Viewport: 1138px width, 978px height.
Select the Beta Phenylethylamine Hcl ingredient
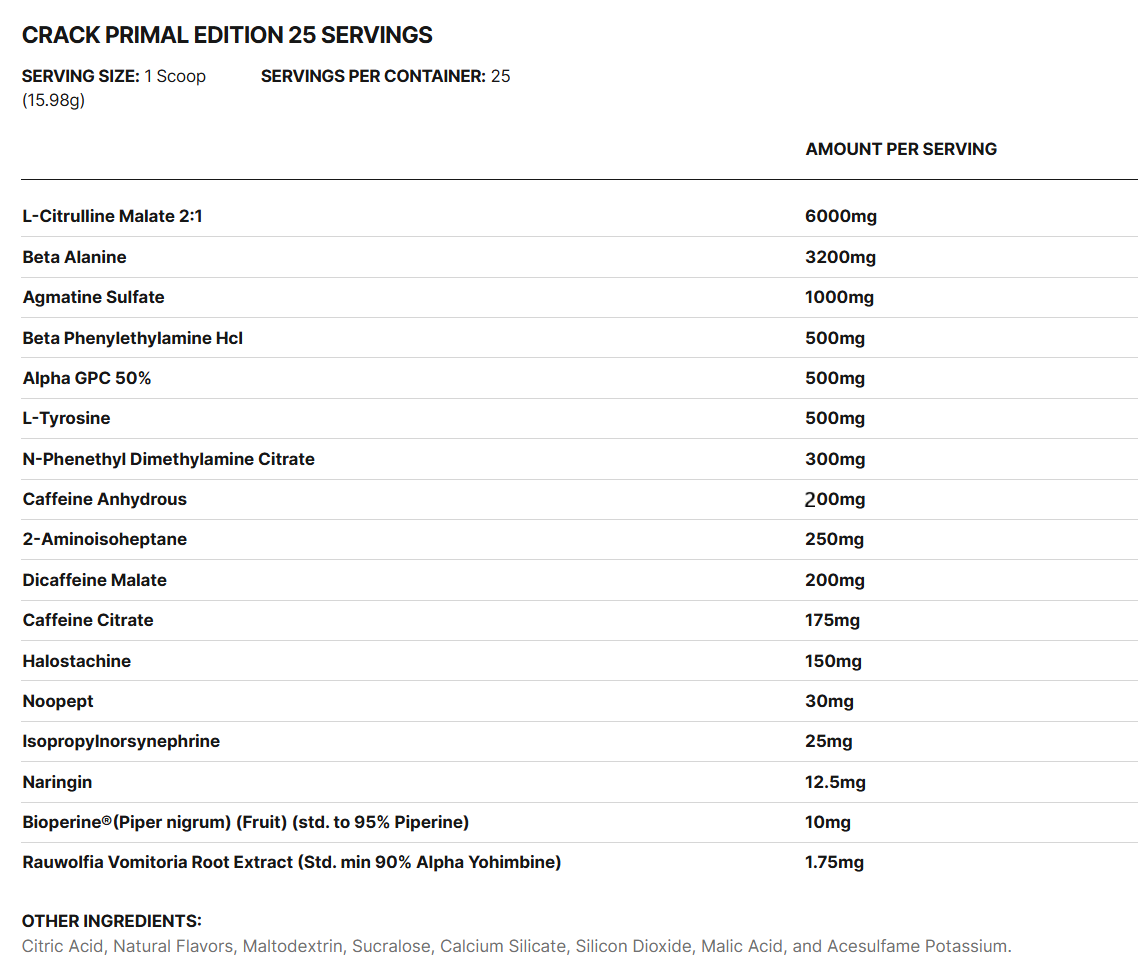click(133, 338)
